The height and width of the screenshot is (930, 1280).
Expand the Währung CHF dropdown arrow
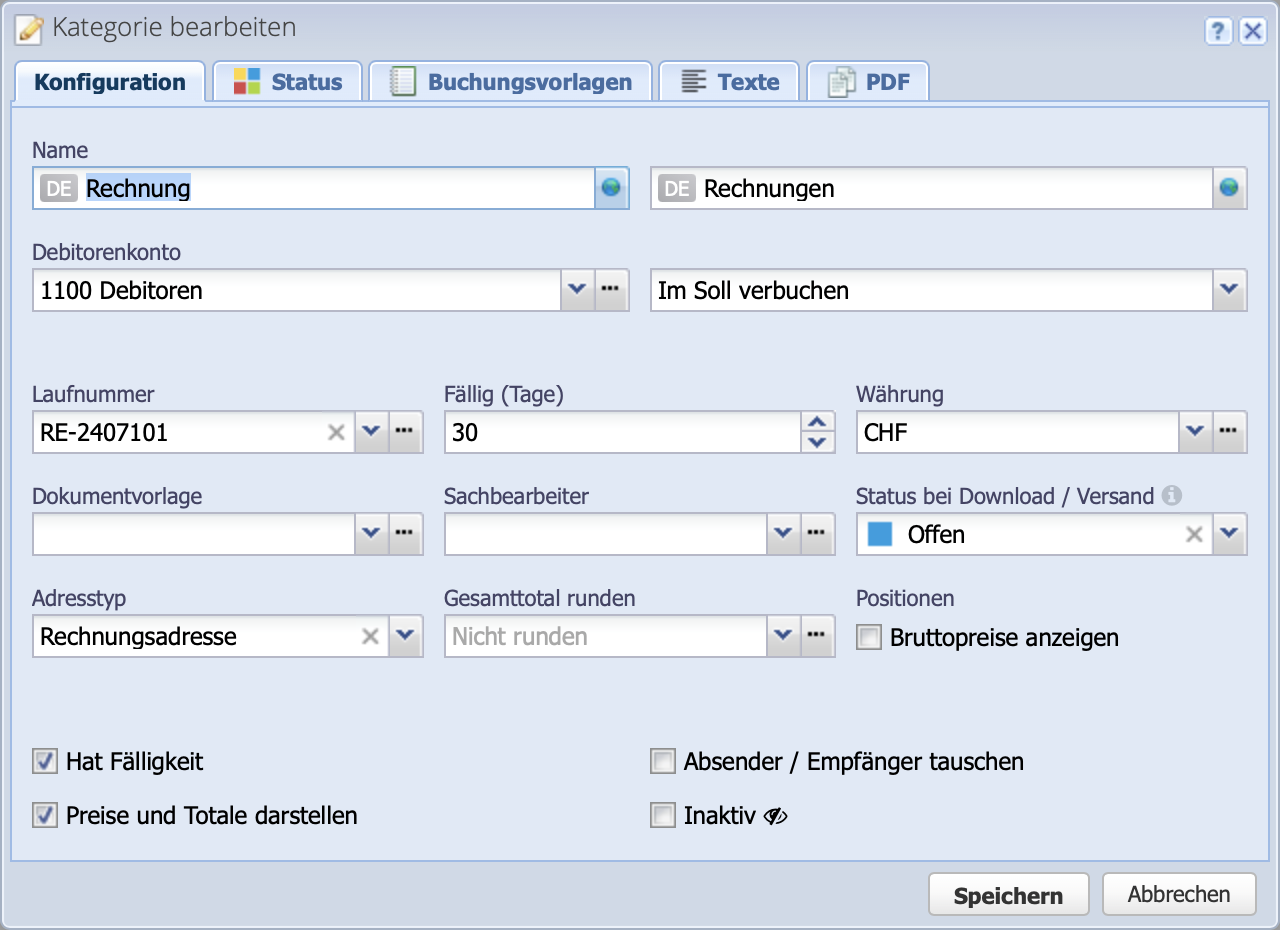1196,432
